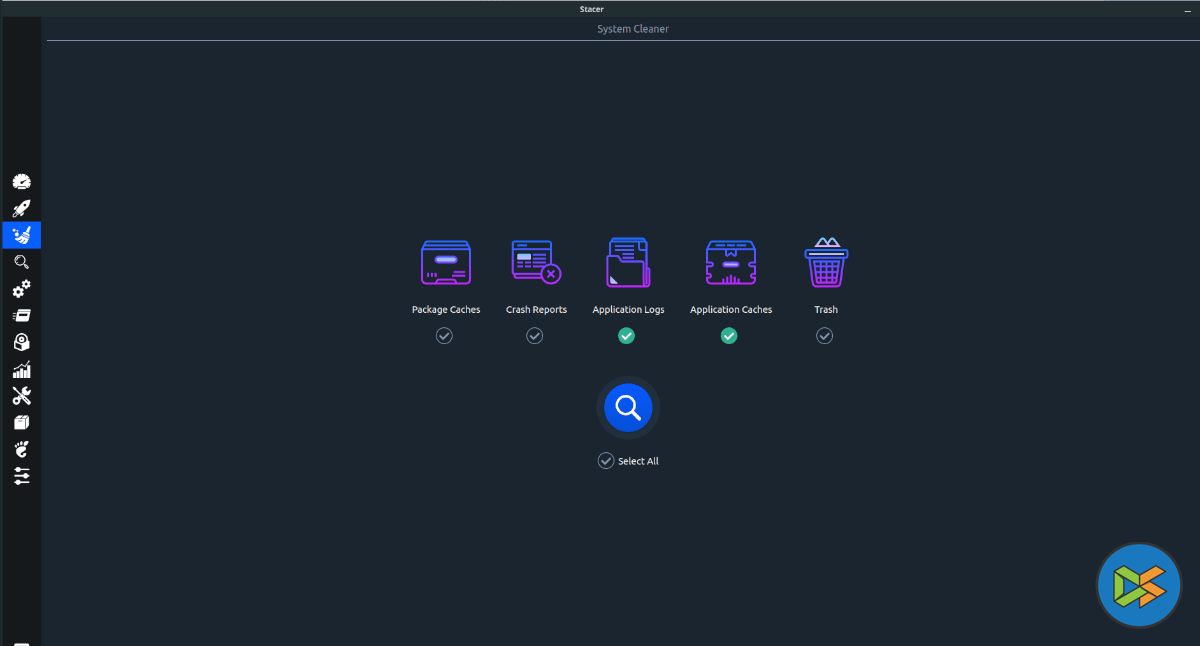Open Services double-gear icon
1200x646 pixels.
click(x=21, y=289)
